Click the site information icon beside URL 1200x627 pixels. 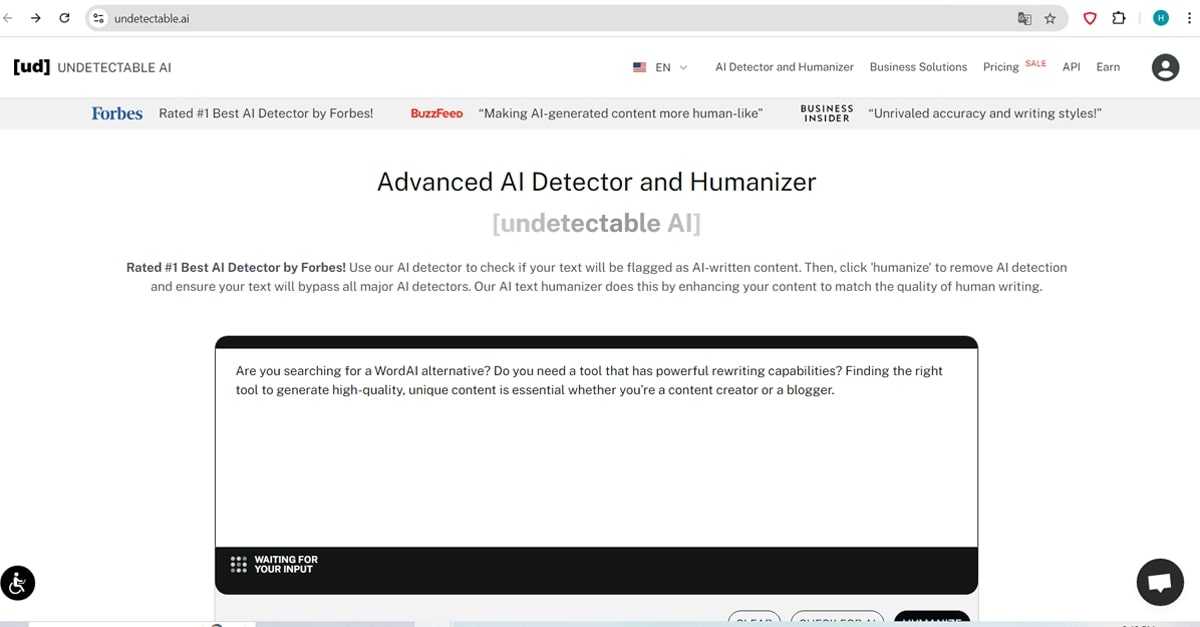click(x=98, y=18)
